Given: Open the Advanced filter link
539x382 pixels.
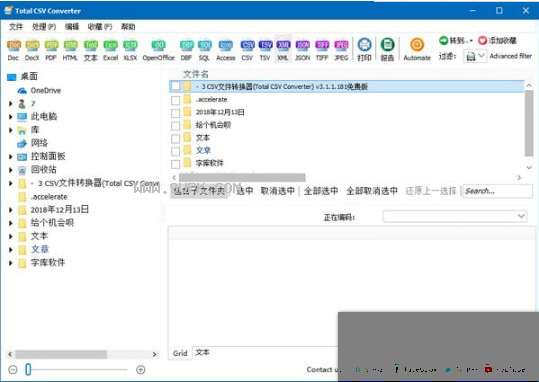Looking at the screenshot, I should point(510,56).
